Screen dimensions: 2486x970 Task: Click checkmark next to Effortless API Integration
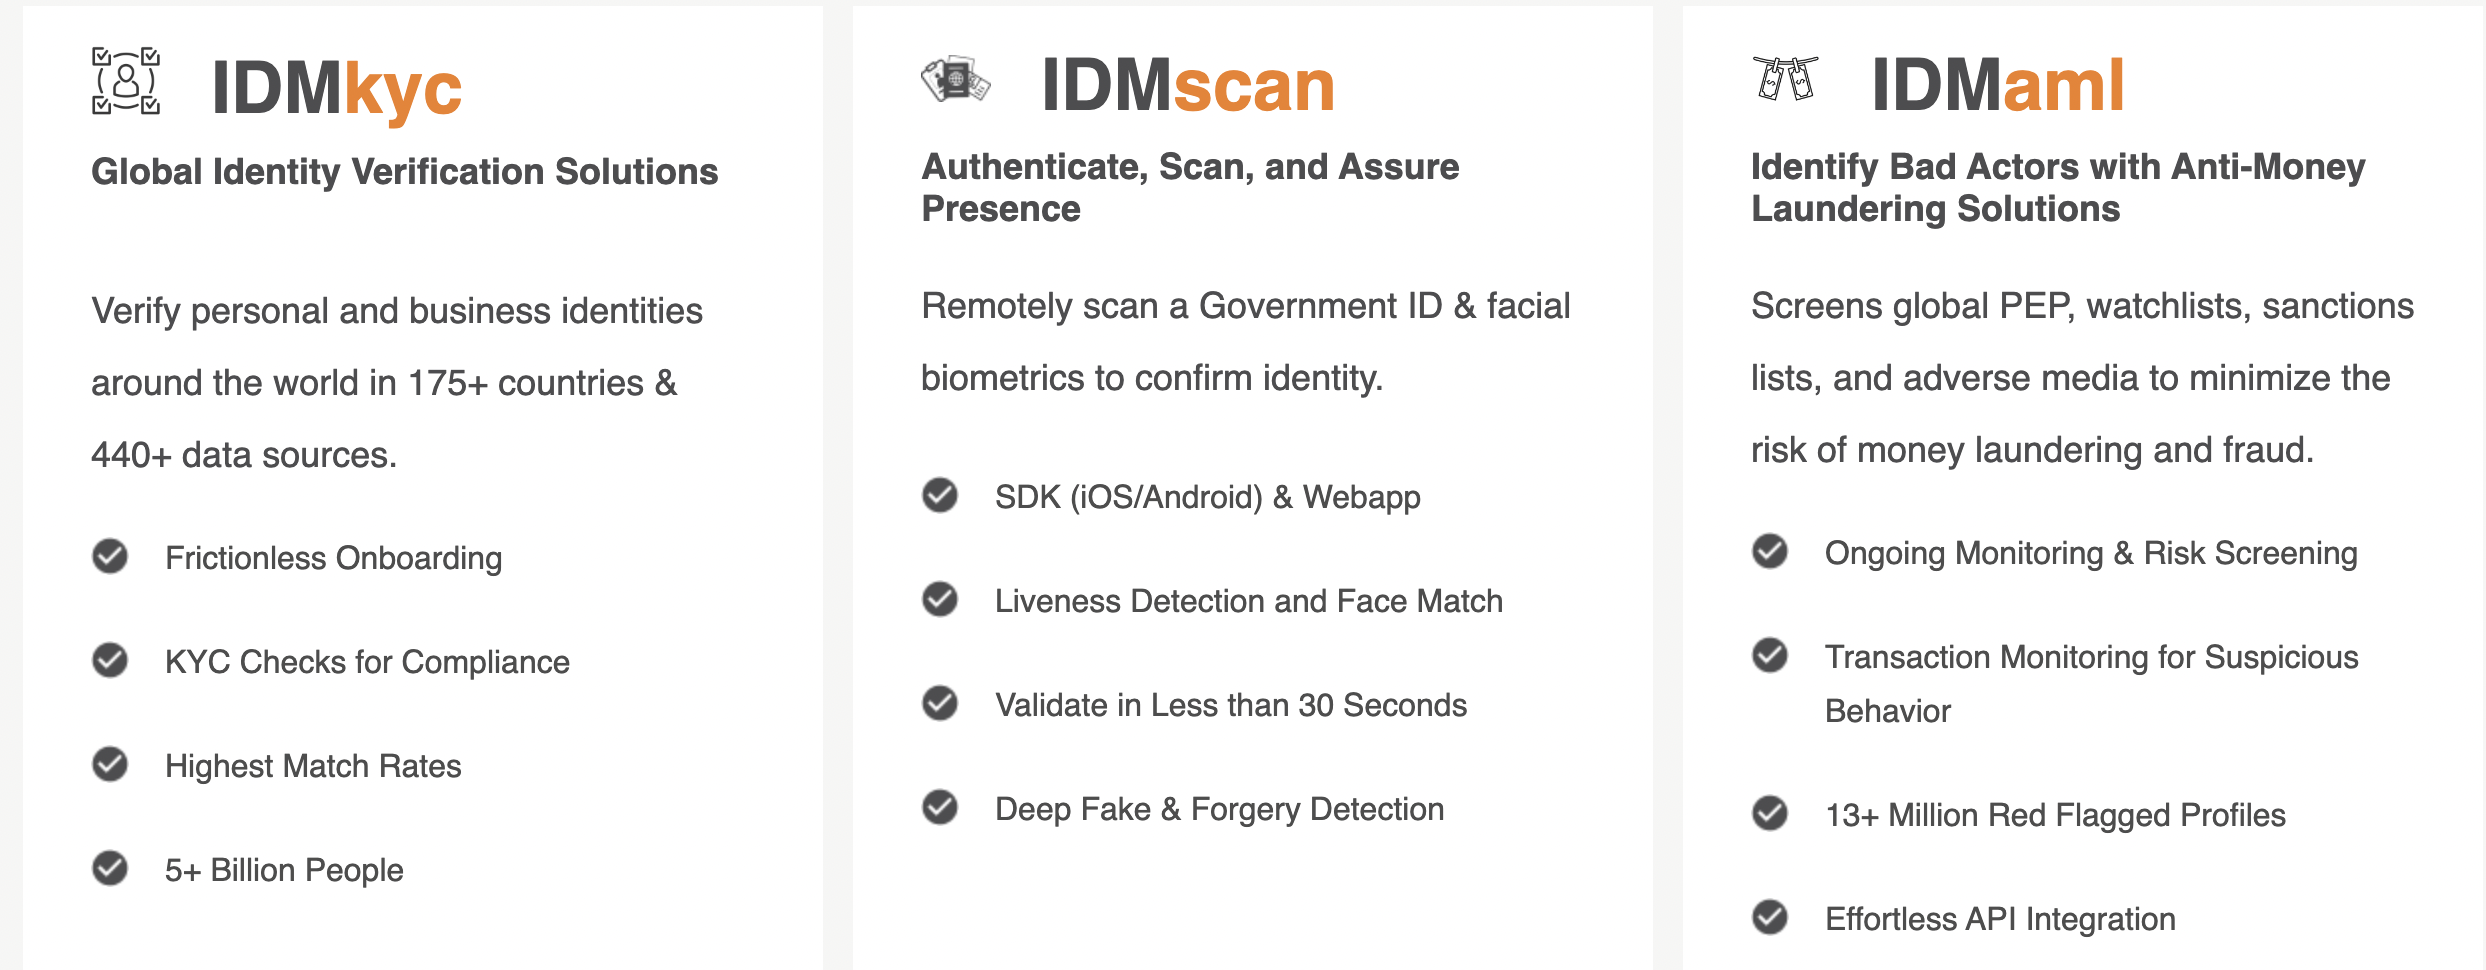click(1770, 917)
